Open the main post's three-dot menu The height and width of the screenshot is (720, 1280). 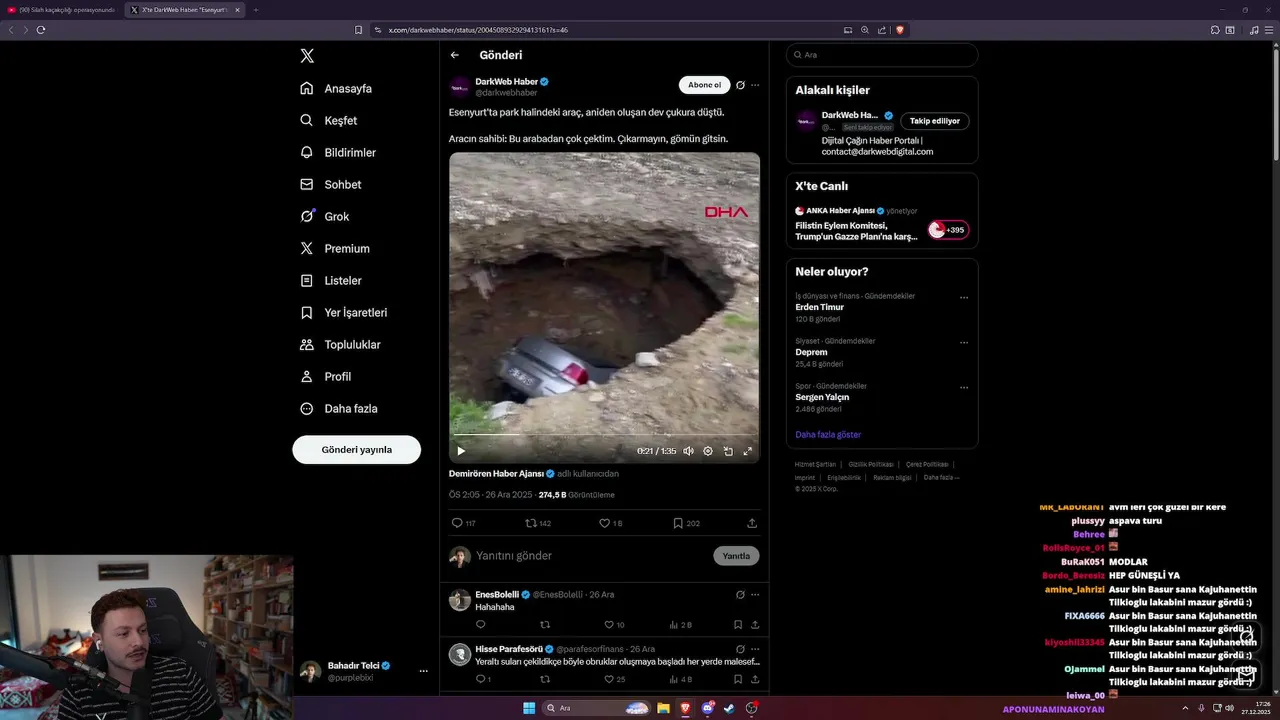click(755, 85)
